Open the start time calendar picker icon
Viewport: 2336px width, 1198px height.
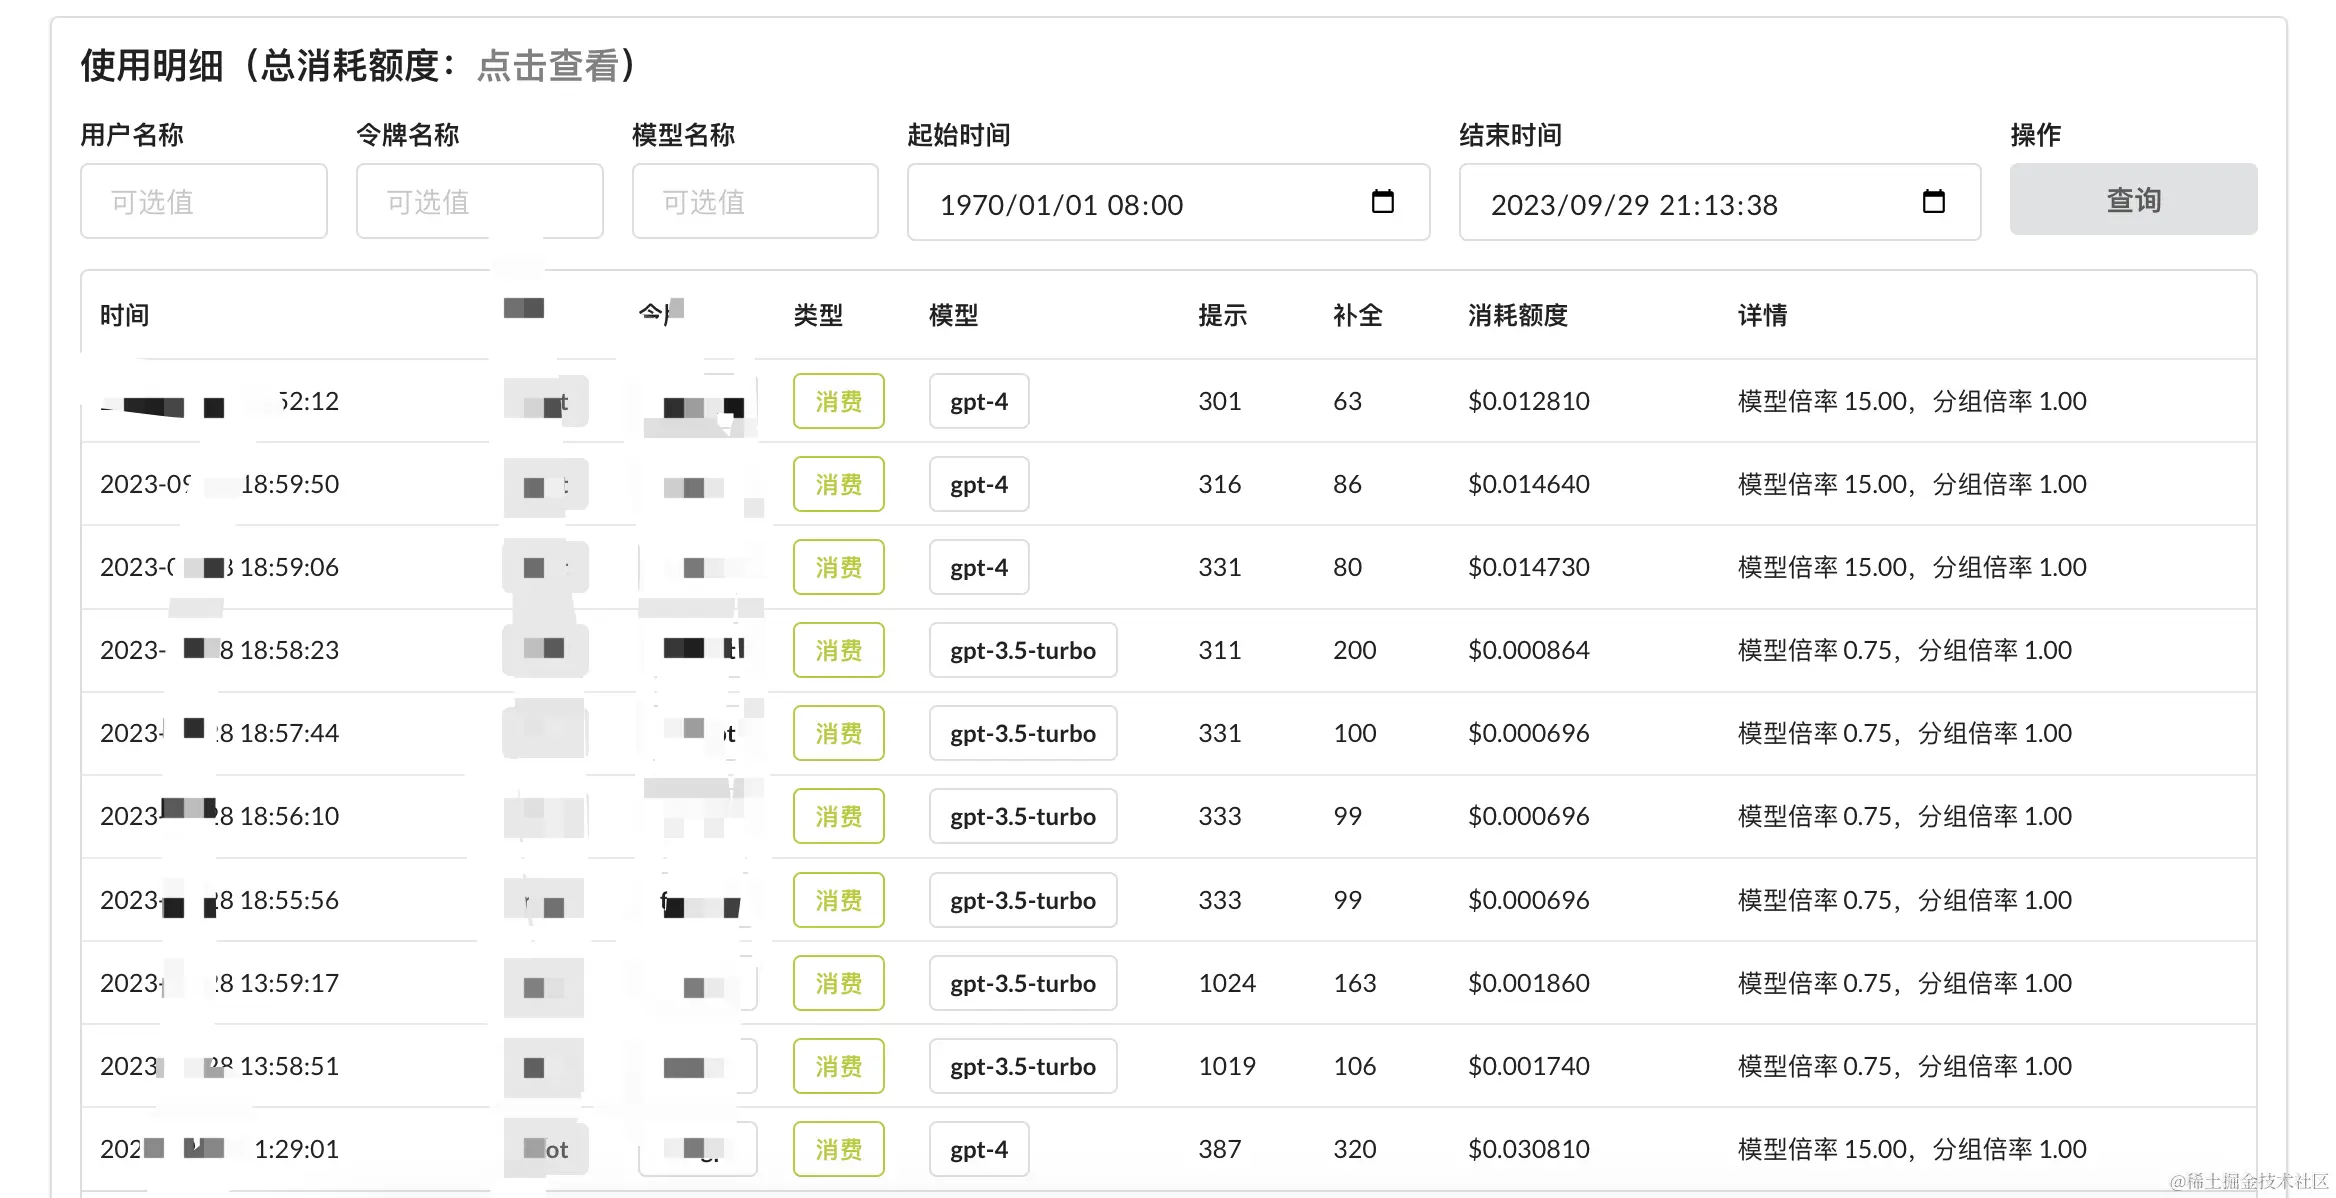click(1382, 202)
